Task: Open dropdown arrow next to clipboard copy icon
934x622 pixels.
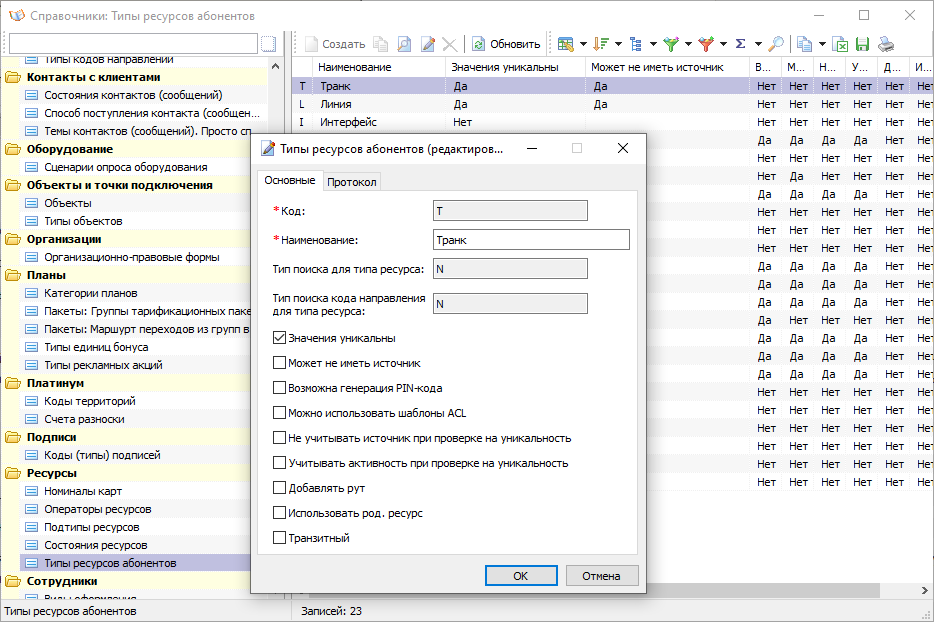Action: pos(822,44)
